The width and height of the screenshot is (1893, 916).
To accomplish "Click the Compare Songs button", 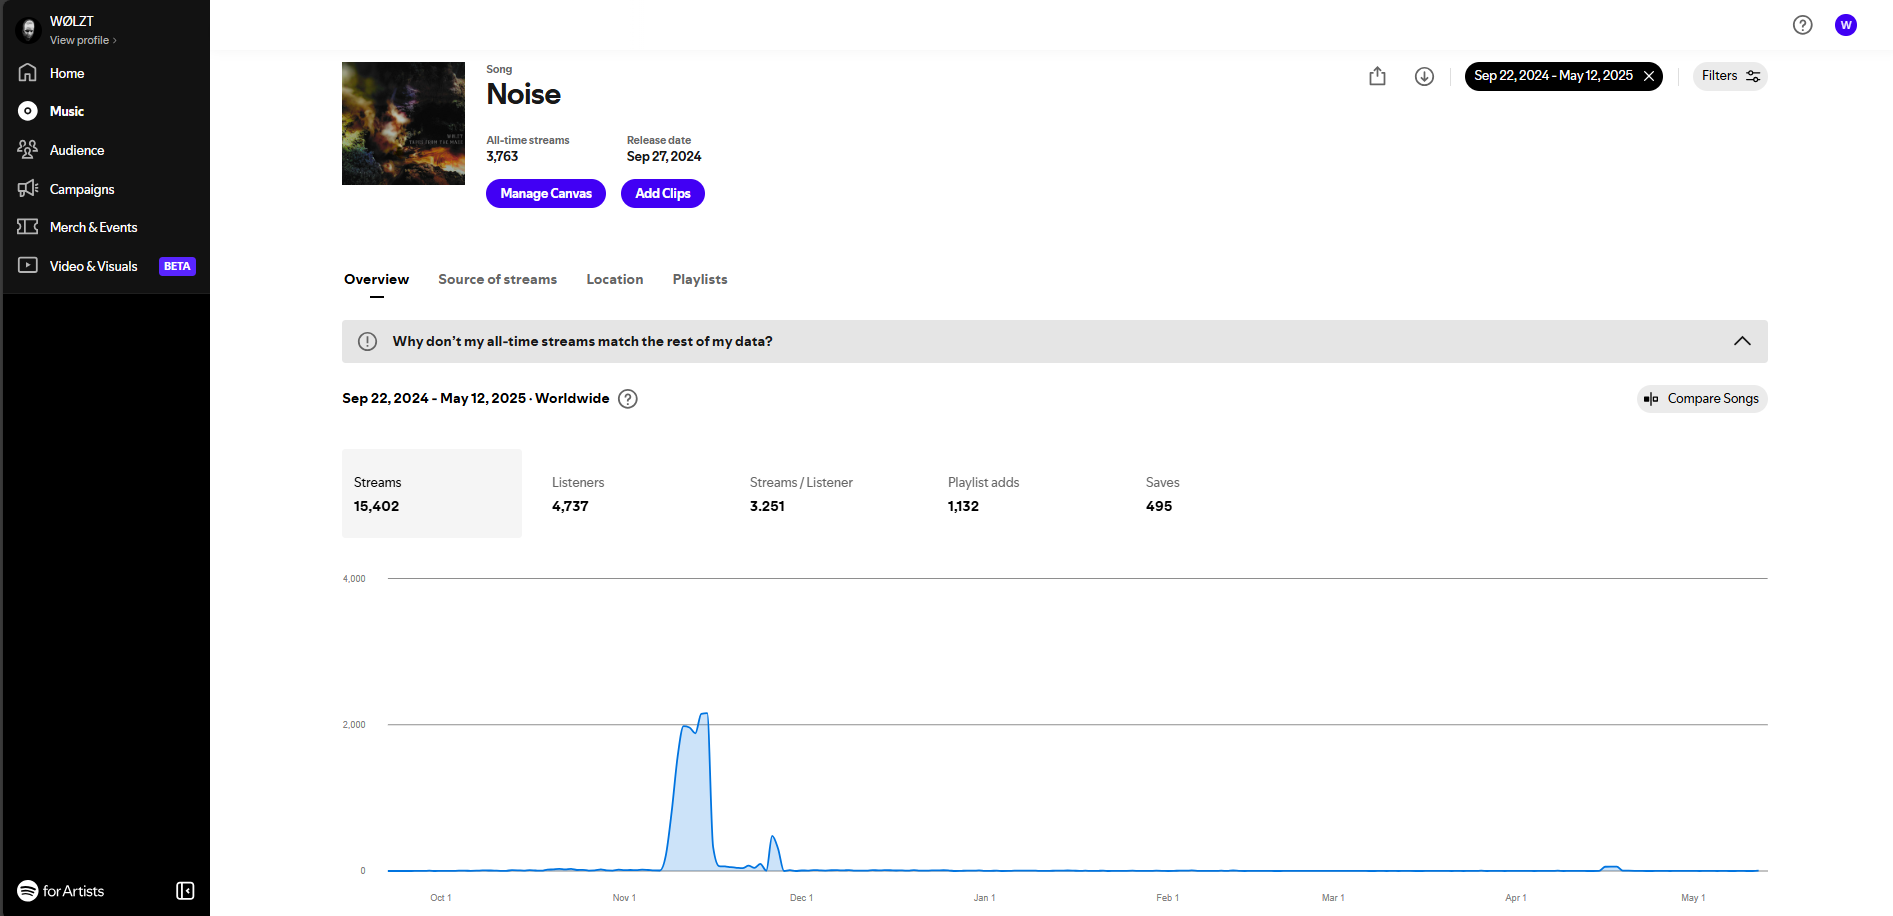I will click(x=1702, y=399).
